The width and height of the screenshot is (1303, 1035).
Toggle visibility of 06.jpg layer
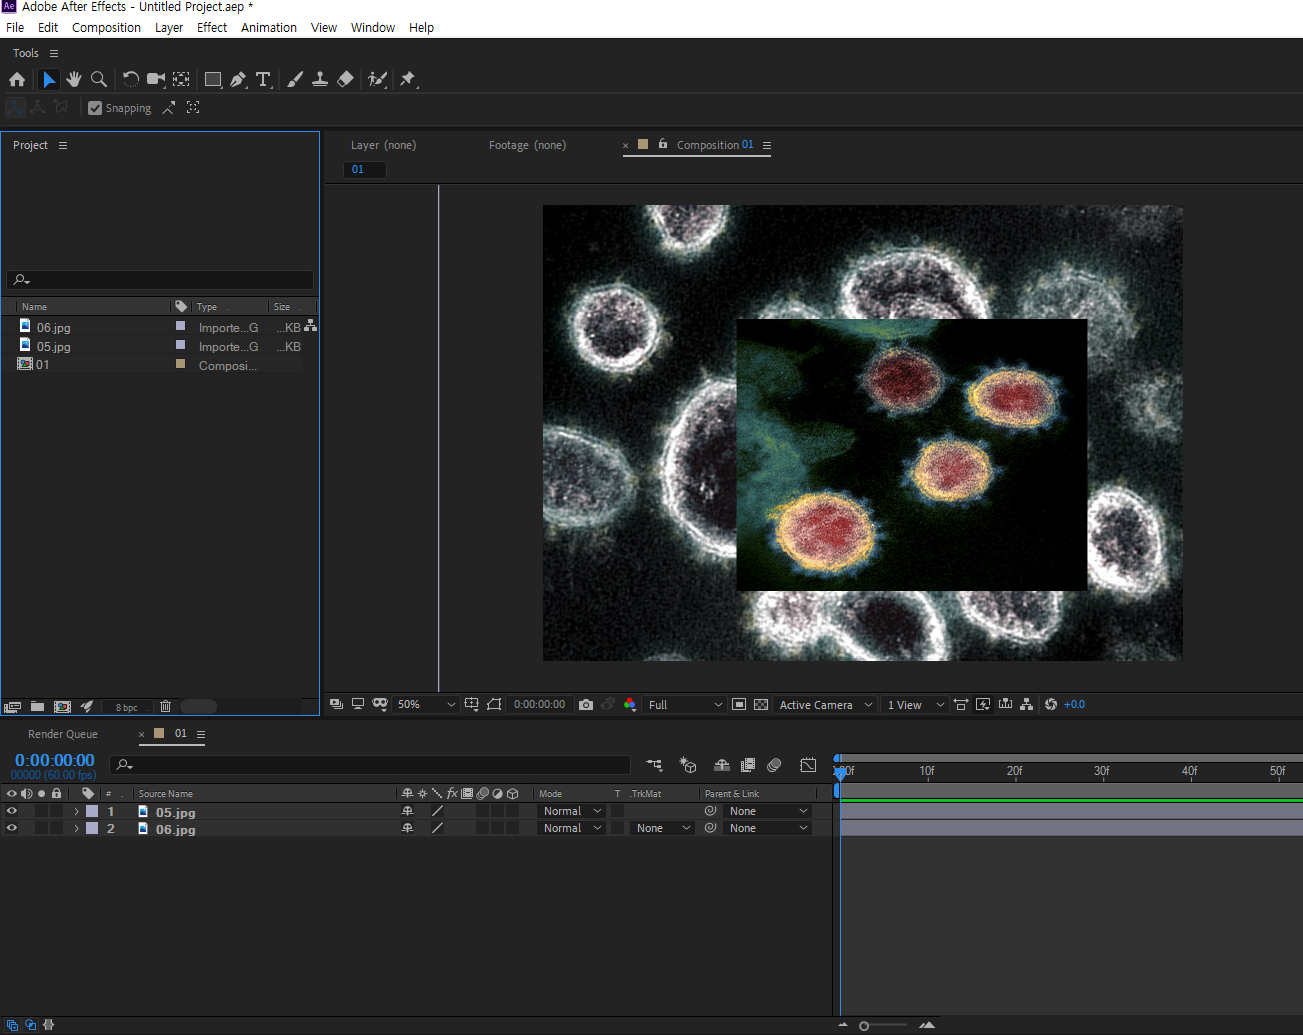(x=12, y=828)
